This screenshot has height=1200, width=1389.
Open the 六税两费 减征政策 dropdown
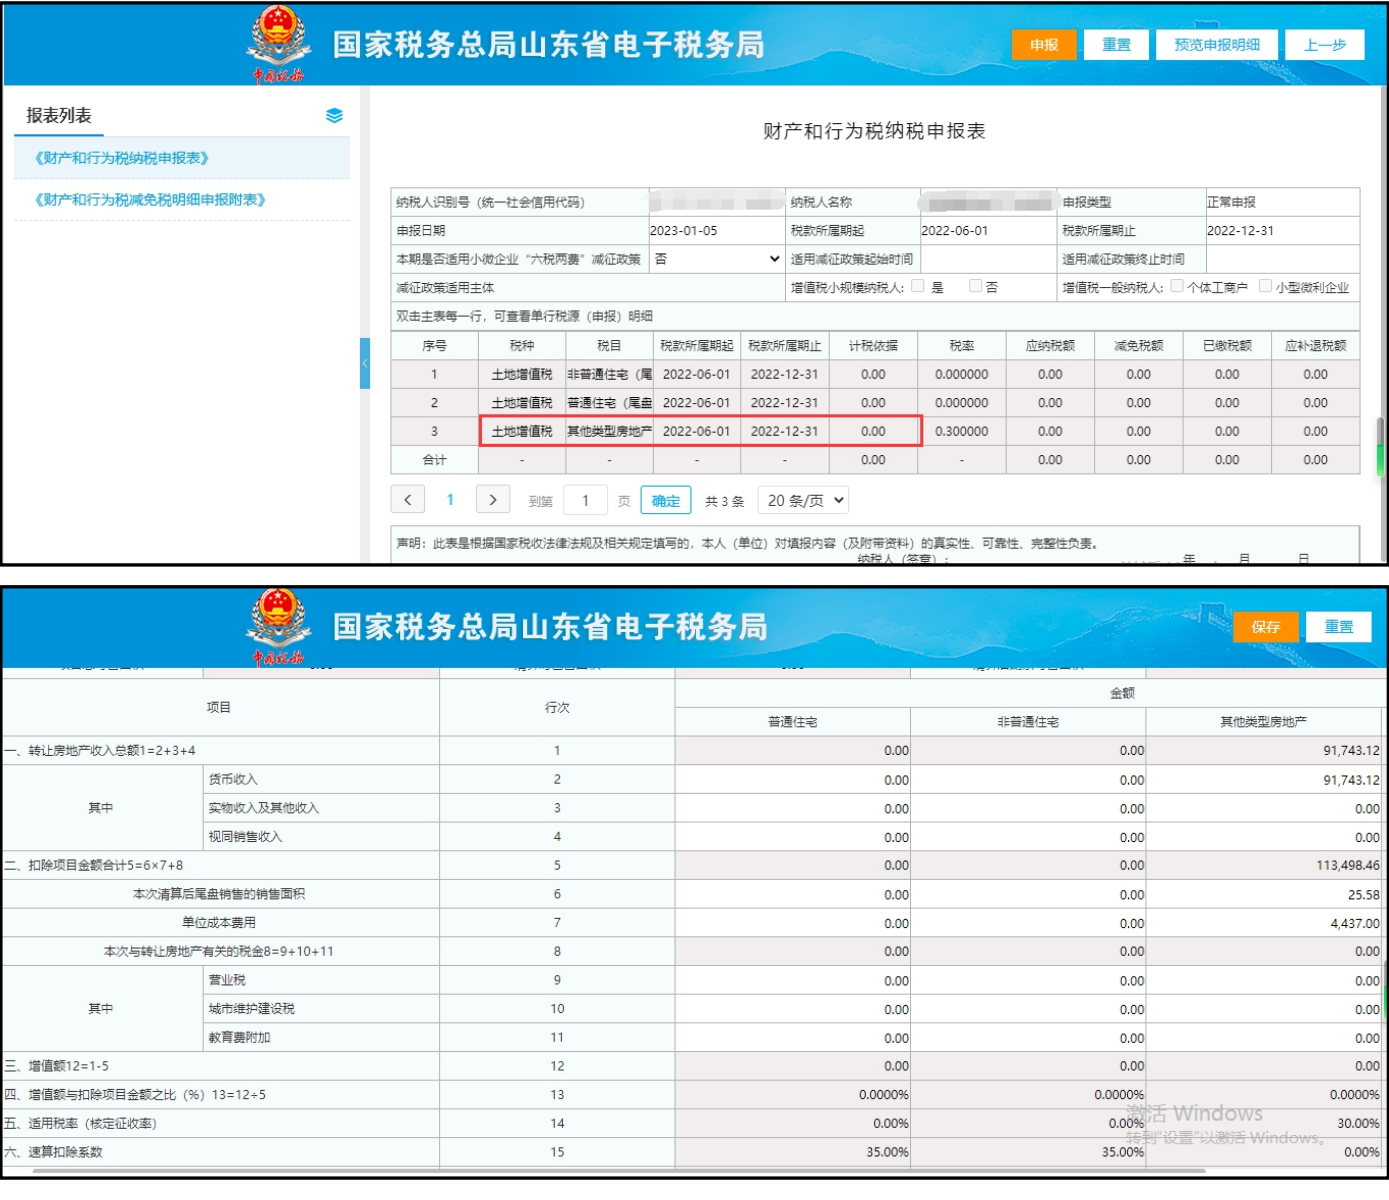pyautogui.click(x=716, y=259)
